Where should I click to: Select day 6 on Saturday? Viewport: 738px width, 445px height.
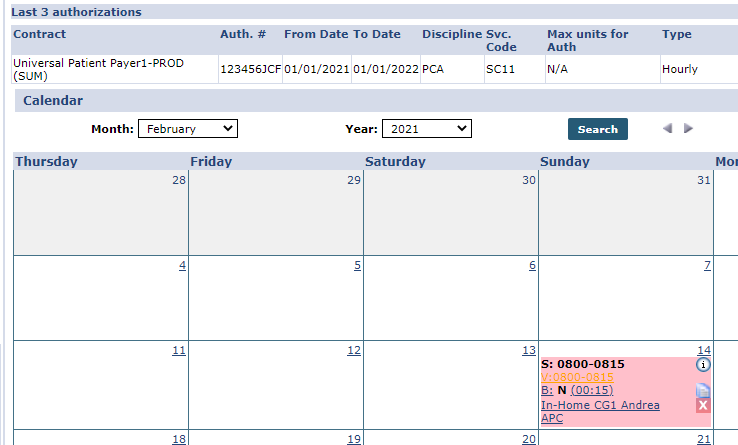pos(532,266)
